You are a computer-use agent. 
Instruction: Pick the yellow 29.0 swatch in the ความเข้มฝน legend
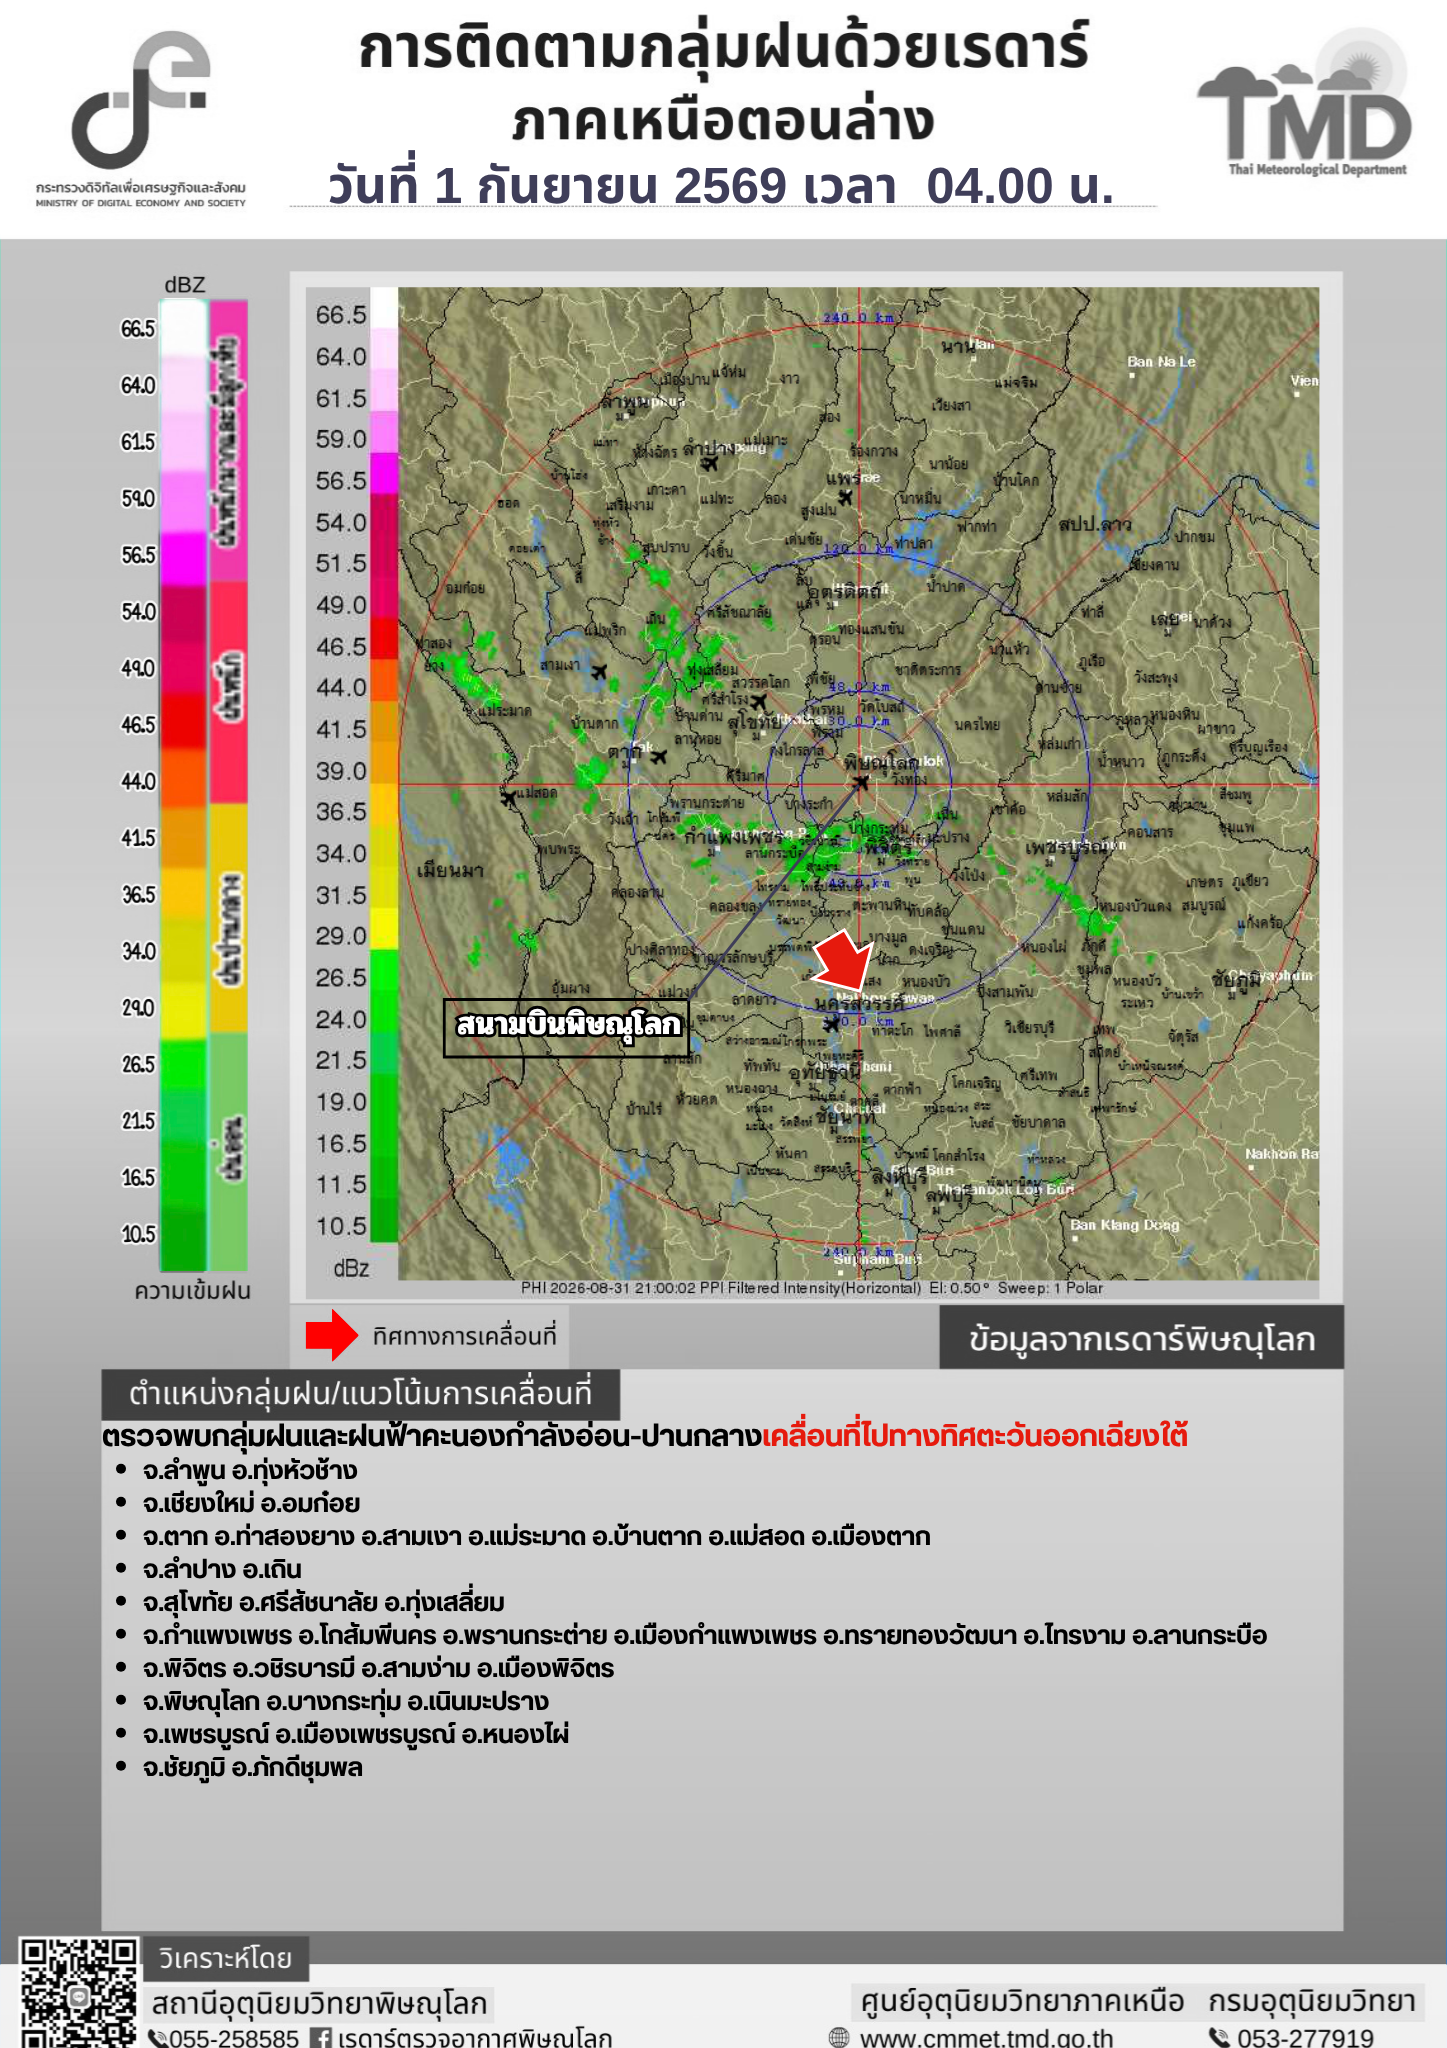[x=183, y=1010]
